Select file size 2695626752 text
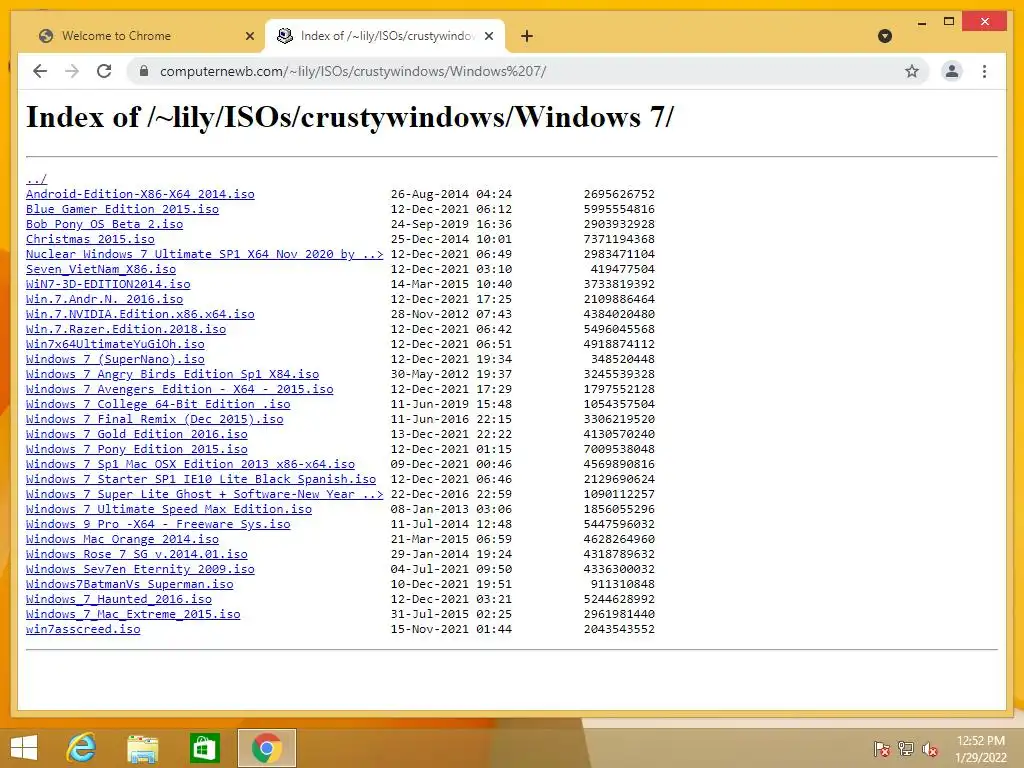The image size is (1024, 768). [619, 194]
